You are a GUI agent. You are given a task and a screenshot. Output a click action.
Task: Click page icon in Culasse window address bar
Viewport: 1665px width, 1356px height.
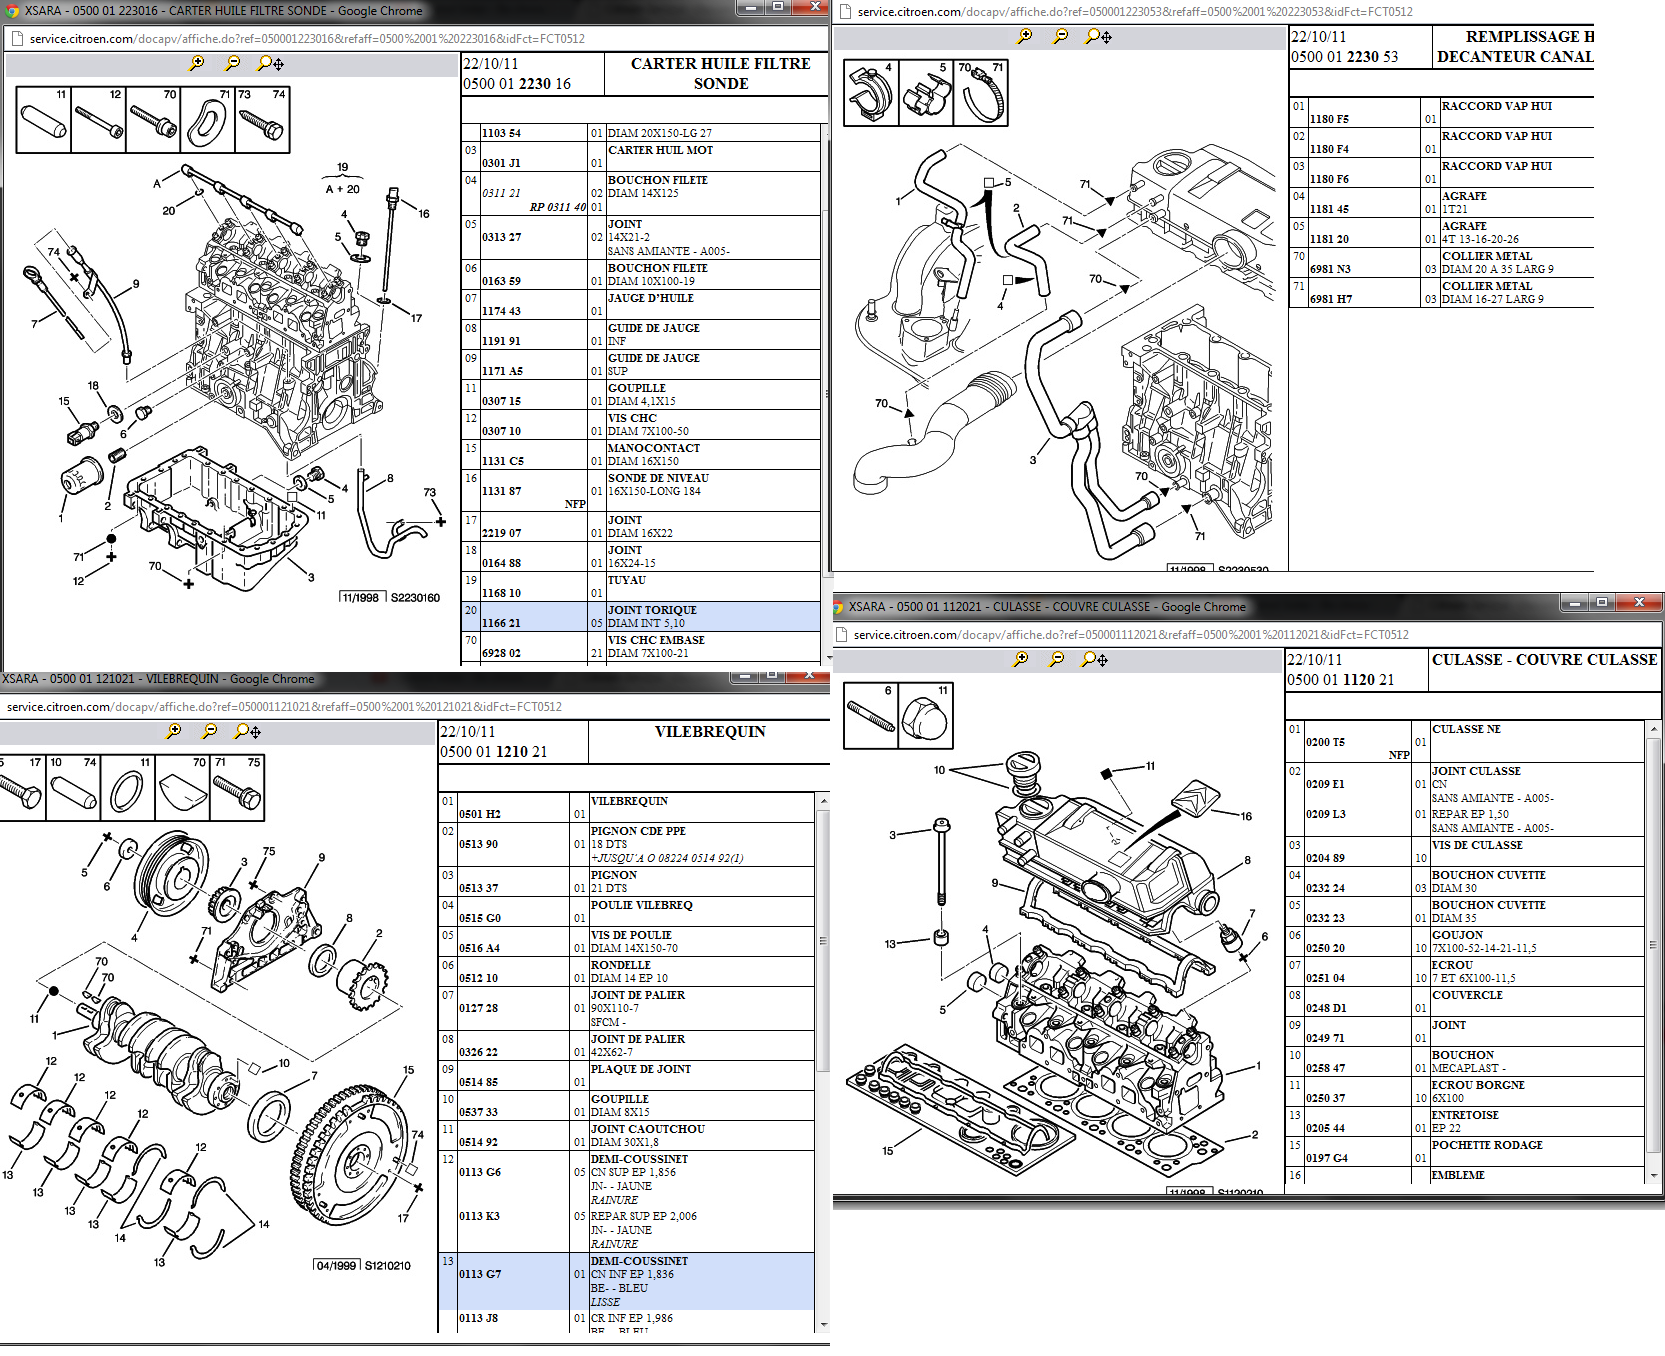click(x=841, y=635)
